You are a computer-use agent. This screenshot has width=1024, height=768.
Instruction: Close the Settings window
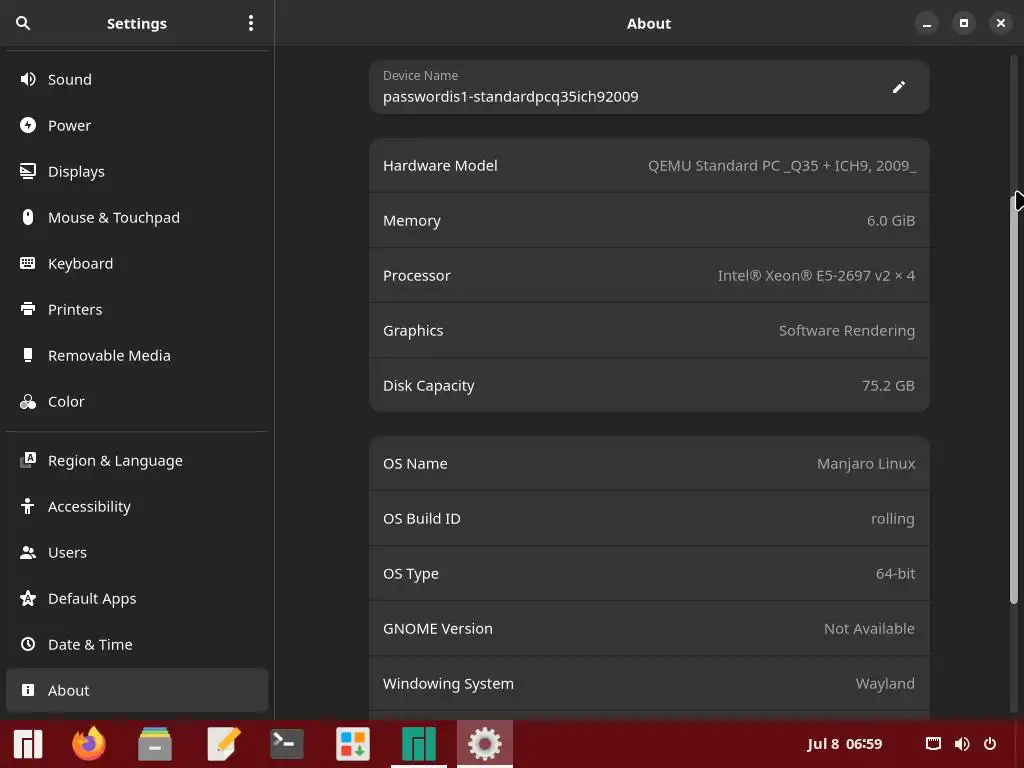[1000, 24]
